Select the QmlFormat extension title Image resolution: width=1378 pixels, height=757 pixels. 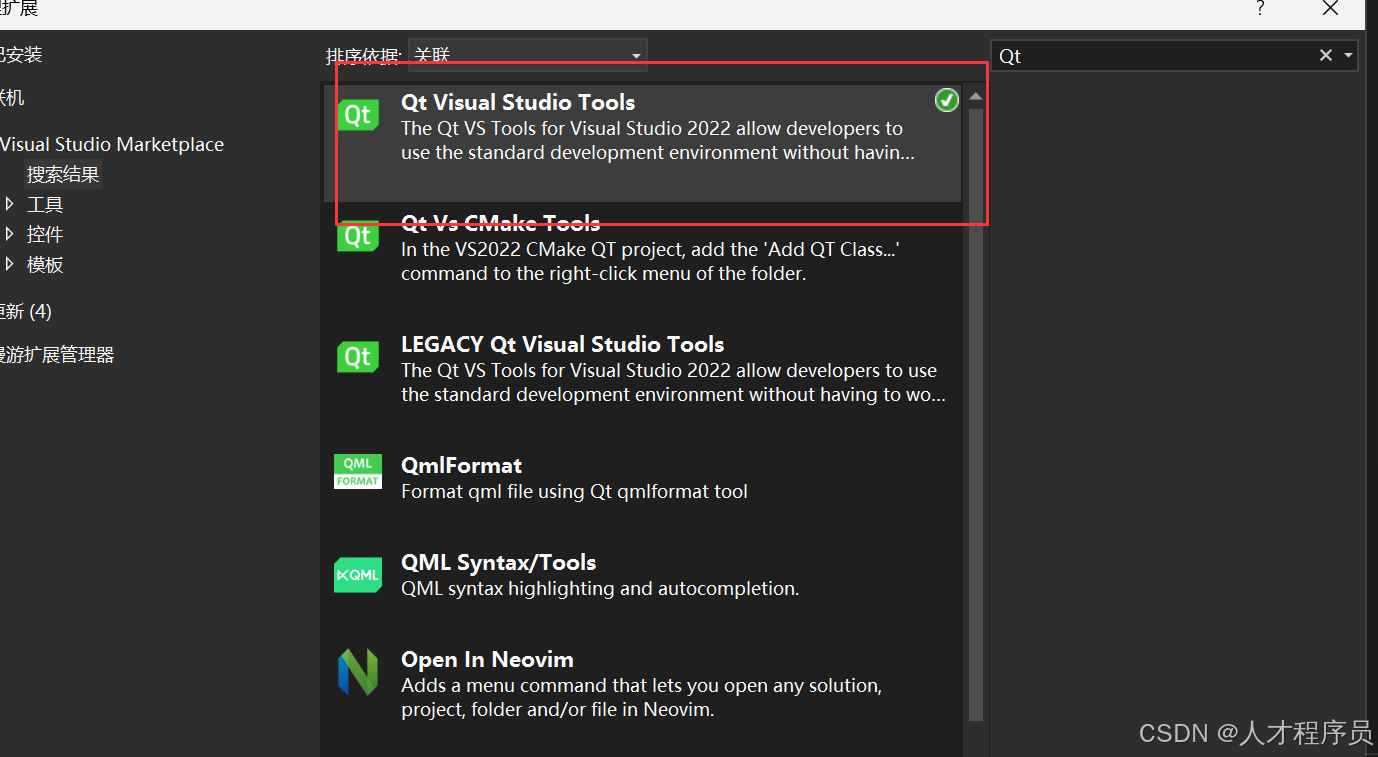461,466
